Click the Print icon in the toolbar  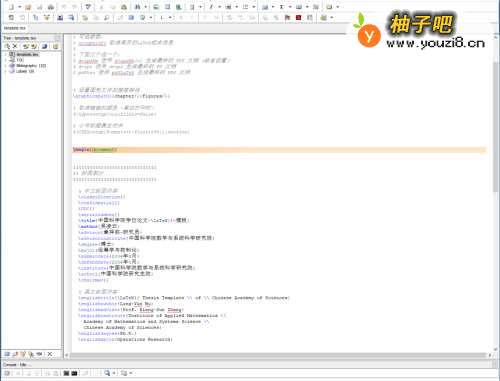[x=51, y=7]
